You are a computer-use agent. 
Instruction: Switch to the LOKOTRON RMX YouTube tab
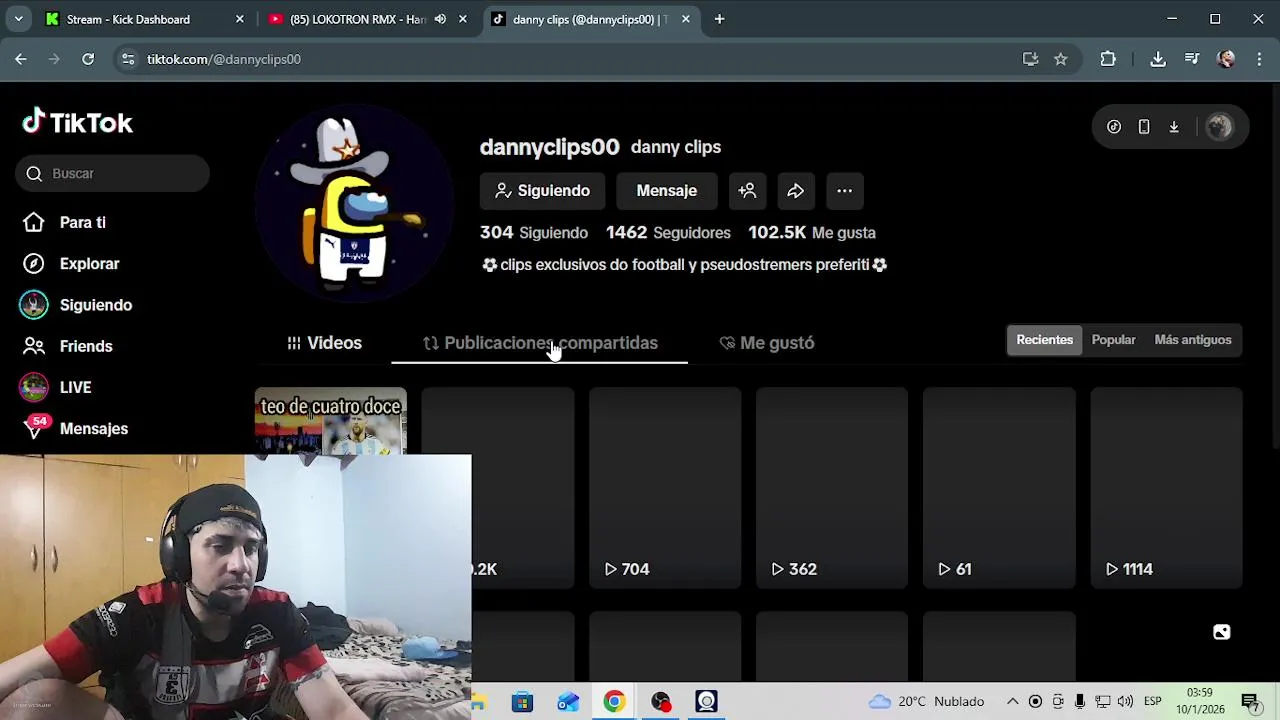[357, 19]
